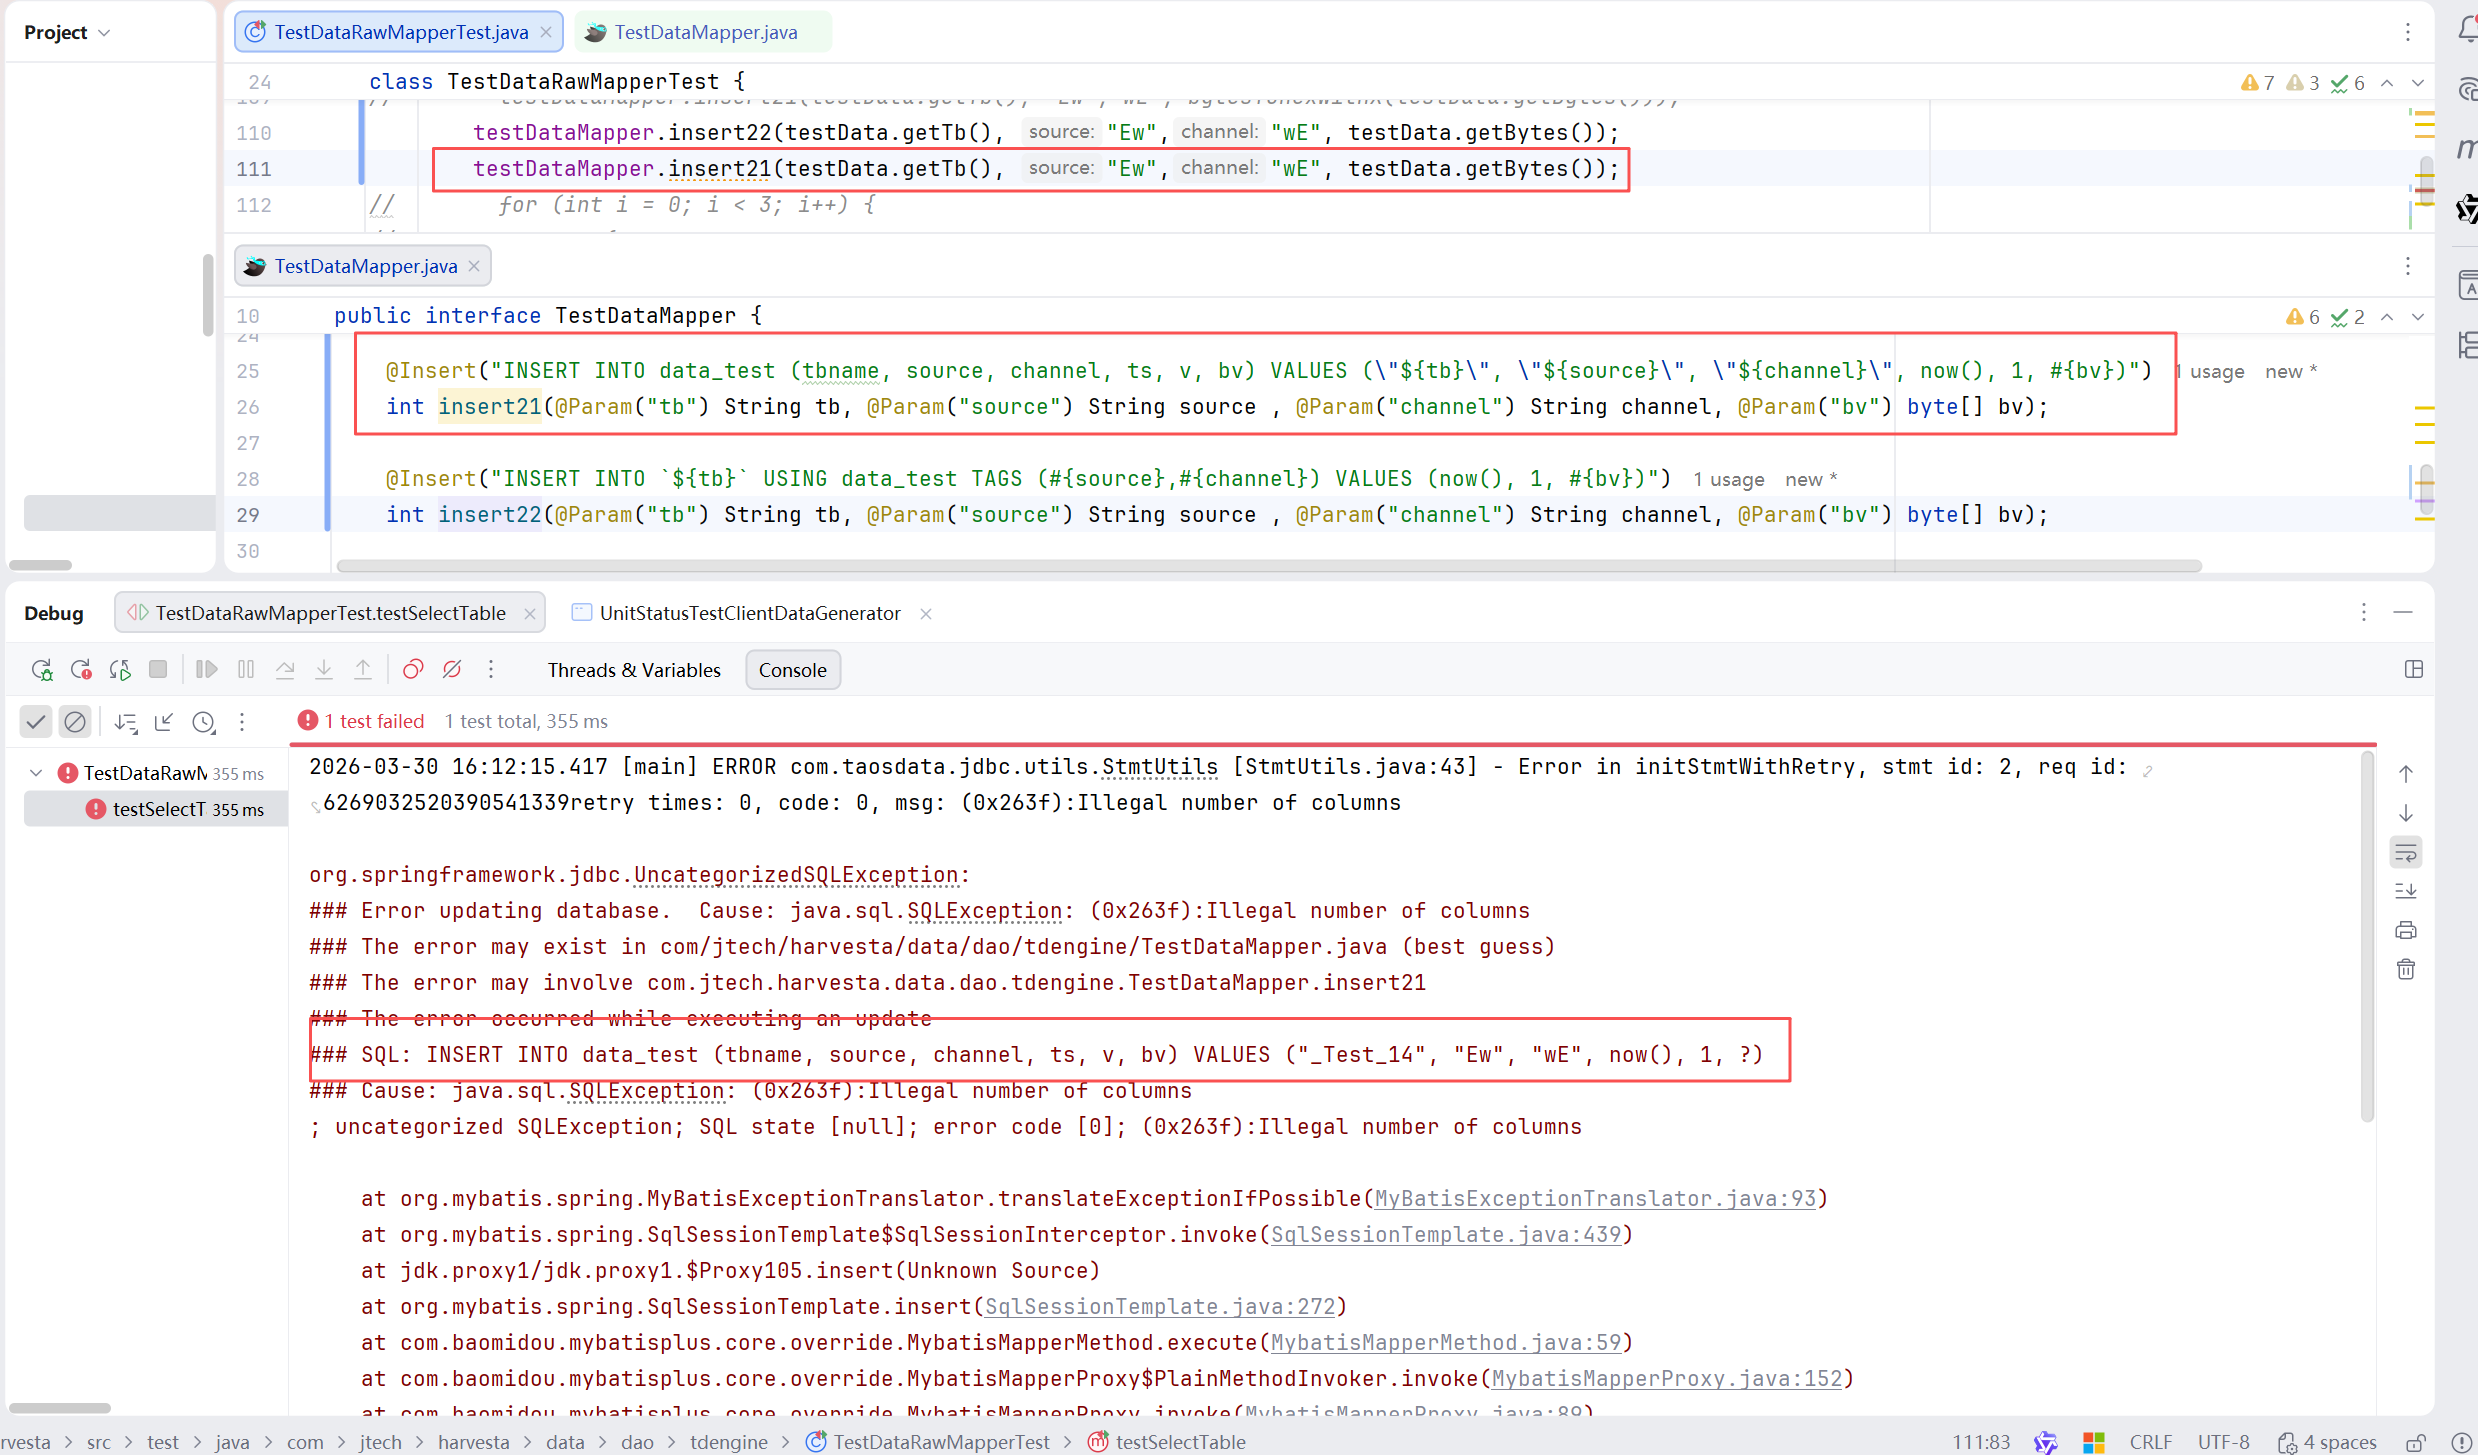2478x1455 pixels.
Task: Click Rerun Failed Tests icon
Action: [81, 670]
